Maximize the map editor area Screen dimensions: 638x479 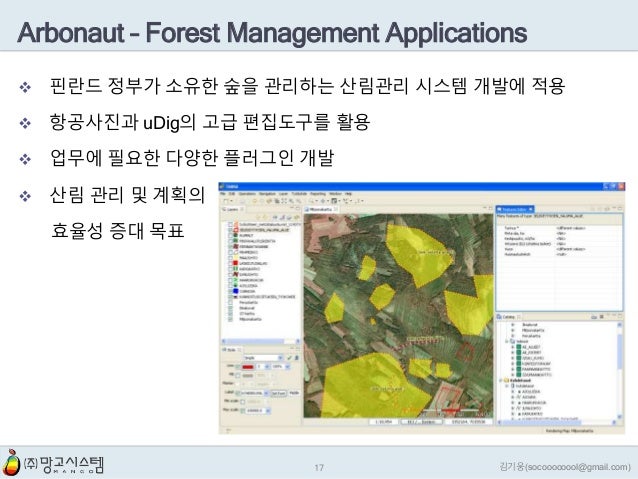click(490, 208)
